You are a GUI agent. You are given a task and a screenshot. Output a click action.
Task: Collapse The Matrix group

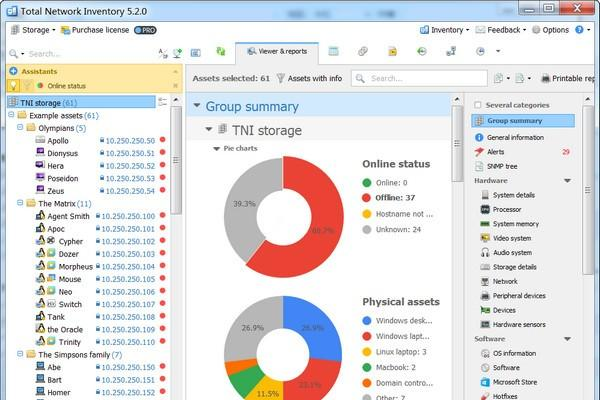pyautogui.click(x=20, y=203)
